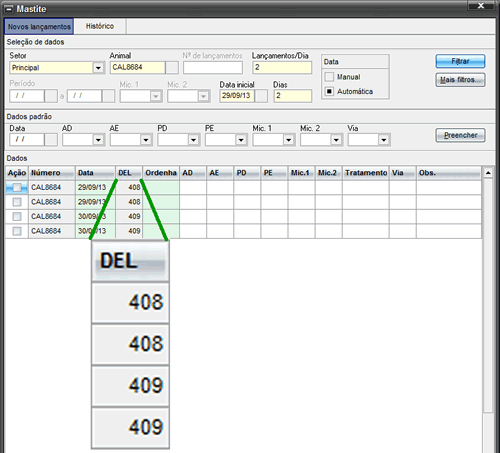500x453 pixels.
Task: Click the Mic.1 column header
Action: tap(302, 173)
